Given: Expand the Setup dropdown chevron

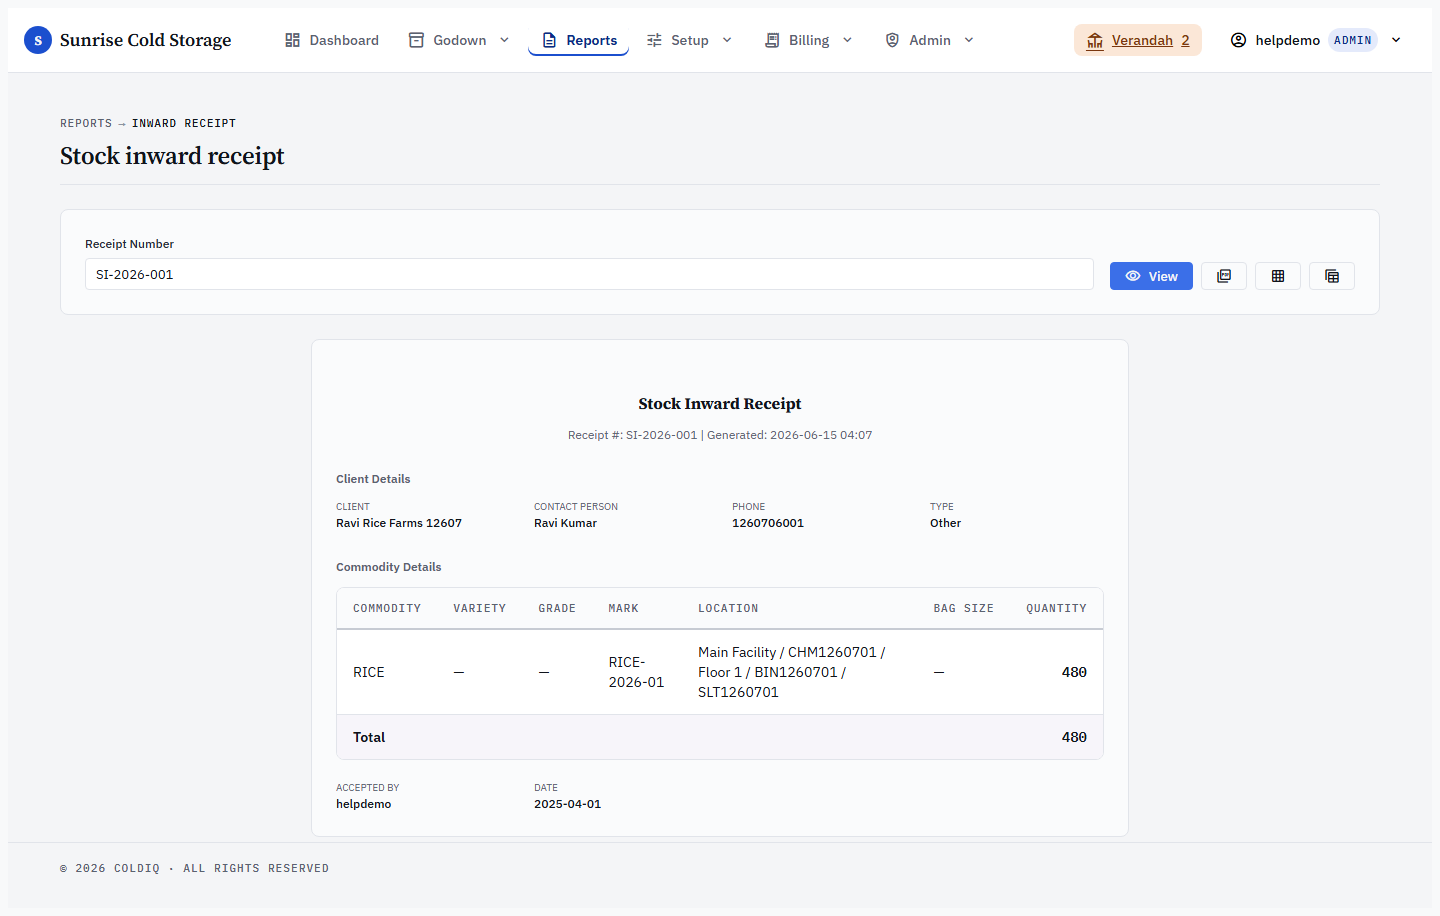Looking at the screenshot, I should (727, 40).
